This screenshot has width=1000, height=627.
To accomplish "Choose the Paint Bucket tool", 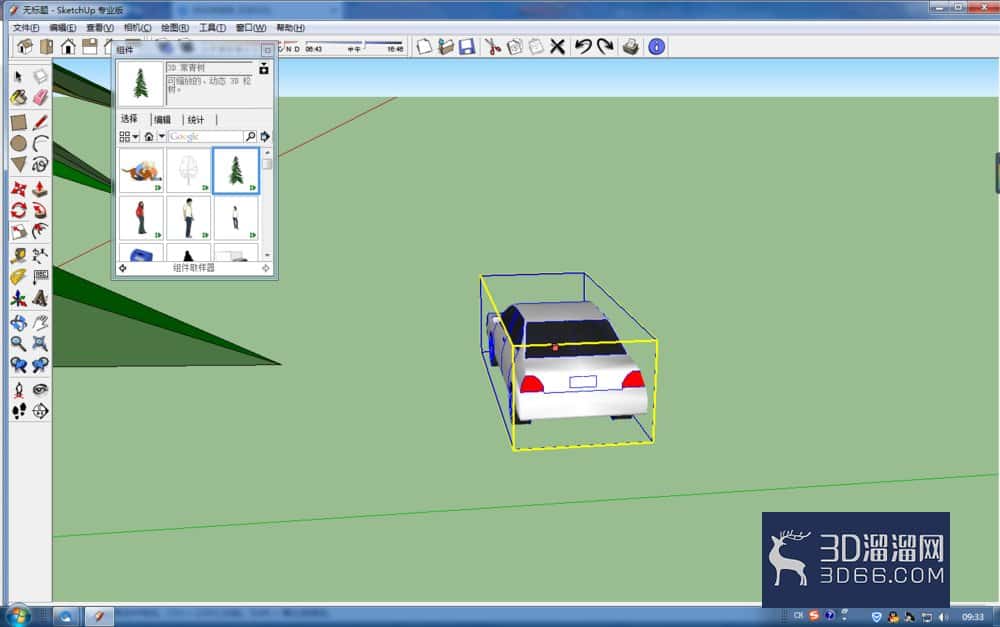I will (x=18, y=97).
